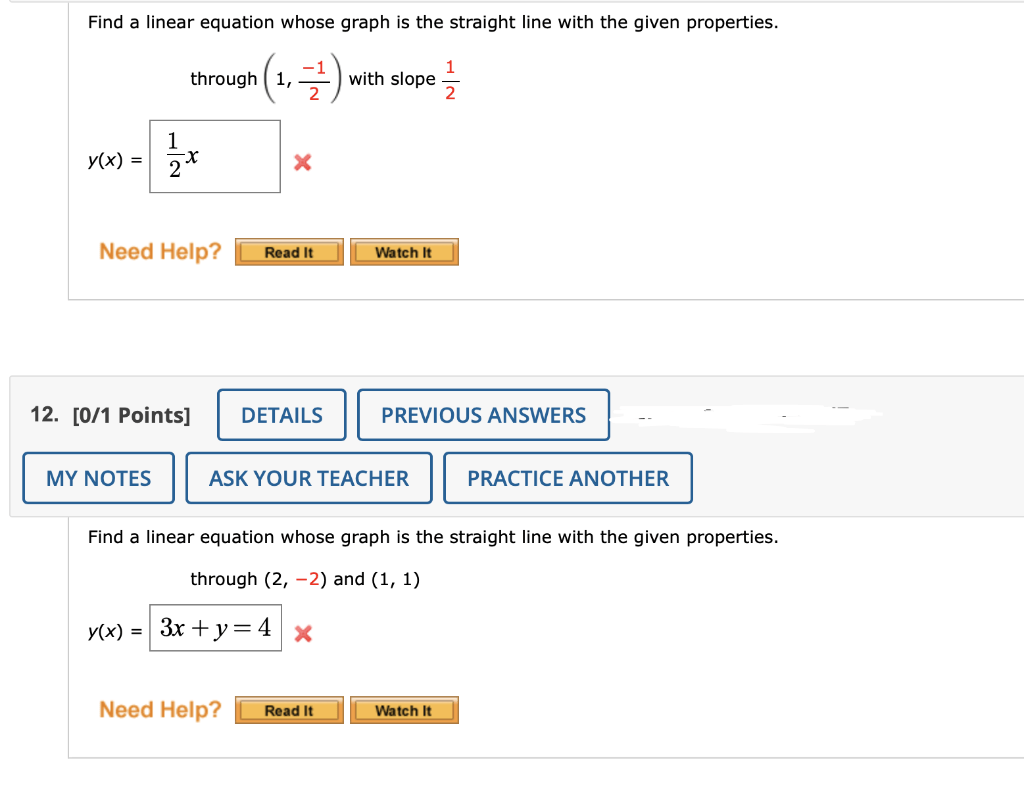Click Read It under the slope question
Screen dimensions: 1024x808
point(289,252)
